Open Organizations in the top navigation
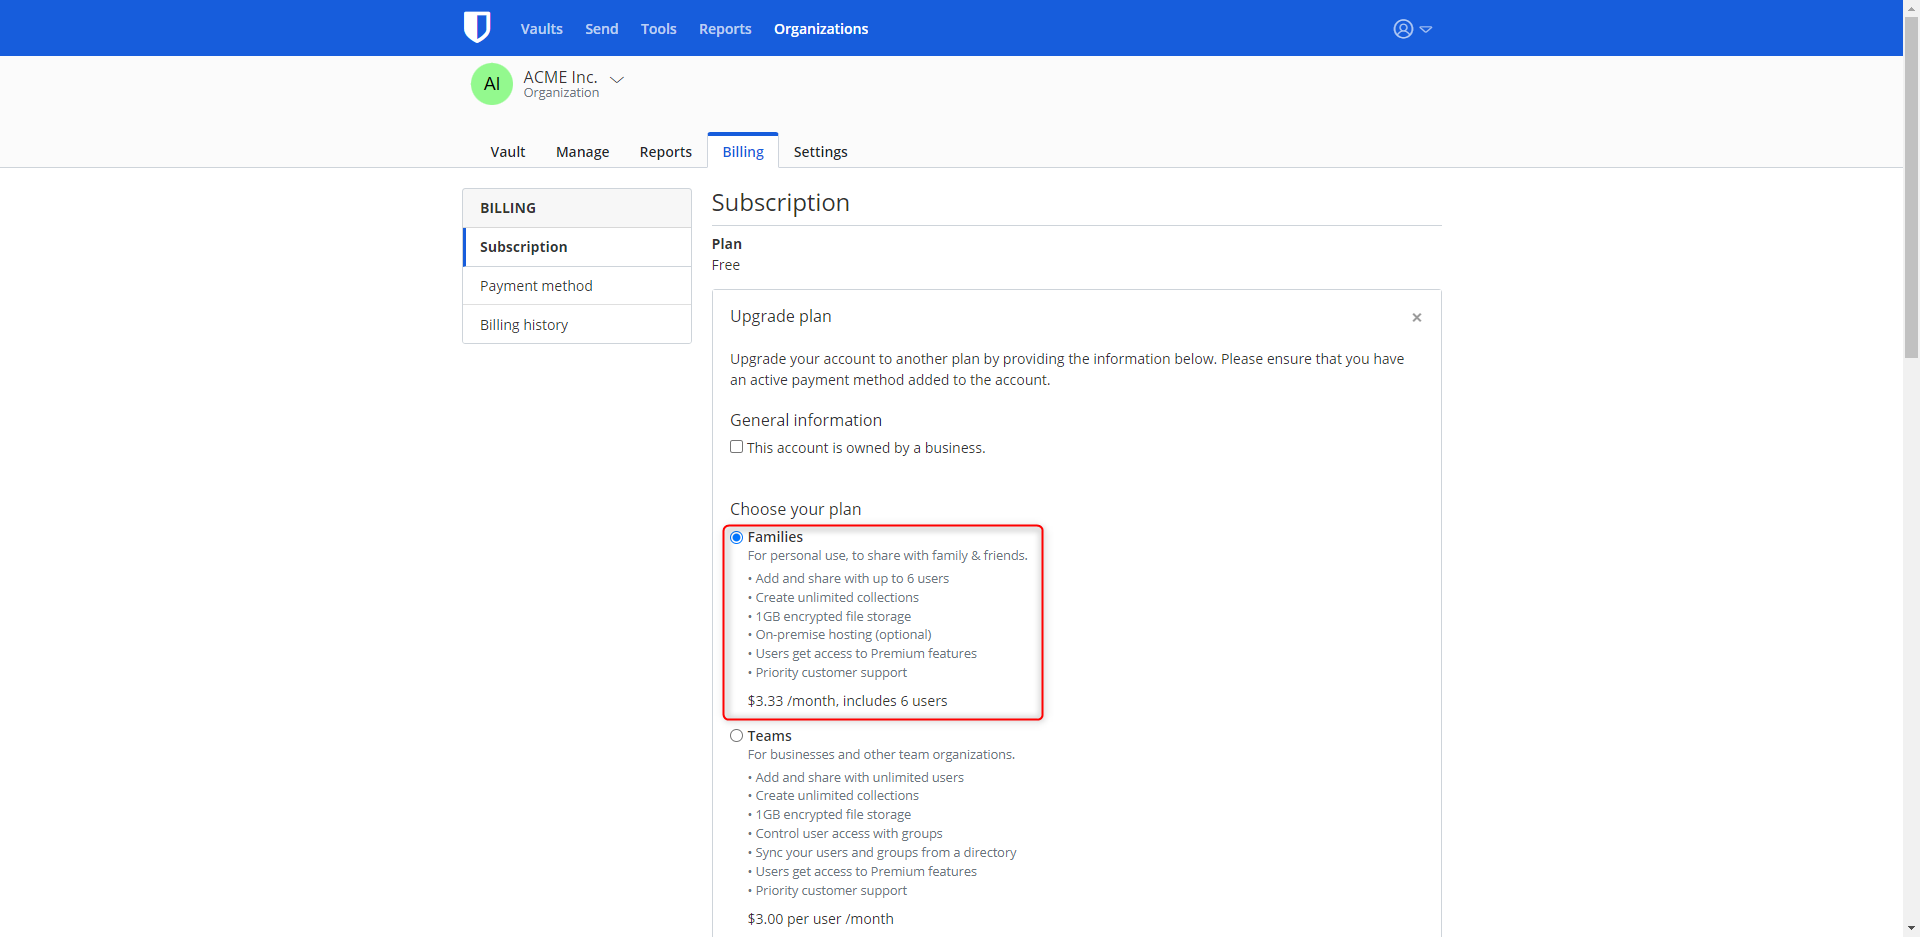 point(821,29)
